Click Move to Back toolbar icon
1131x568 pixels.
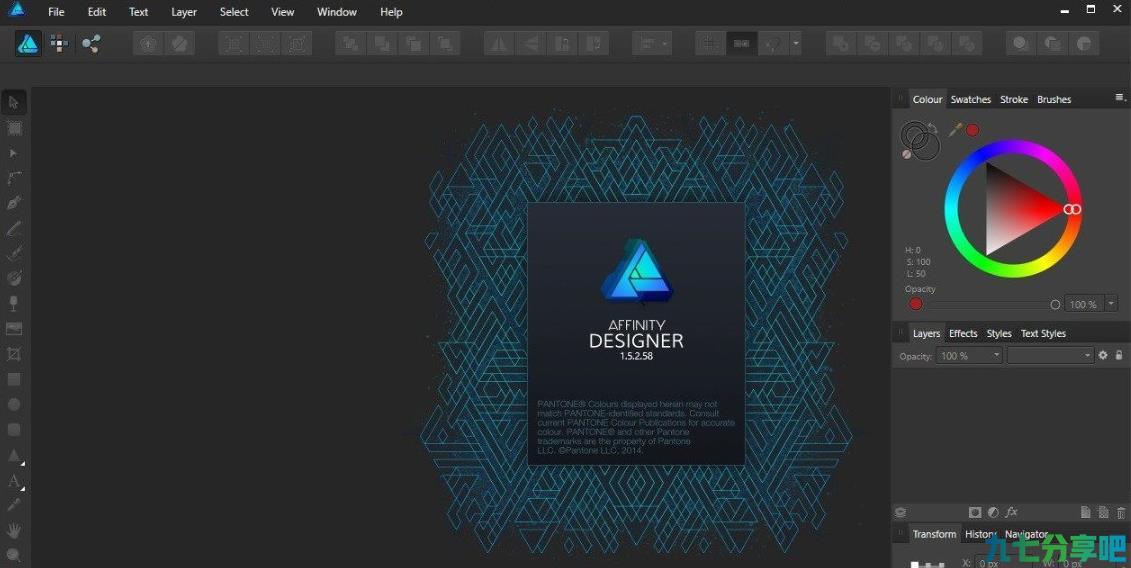351,43
